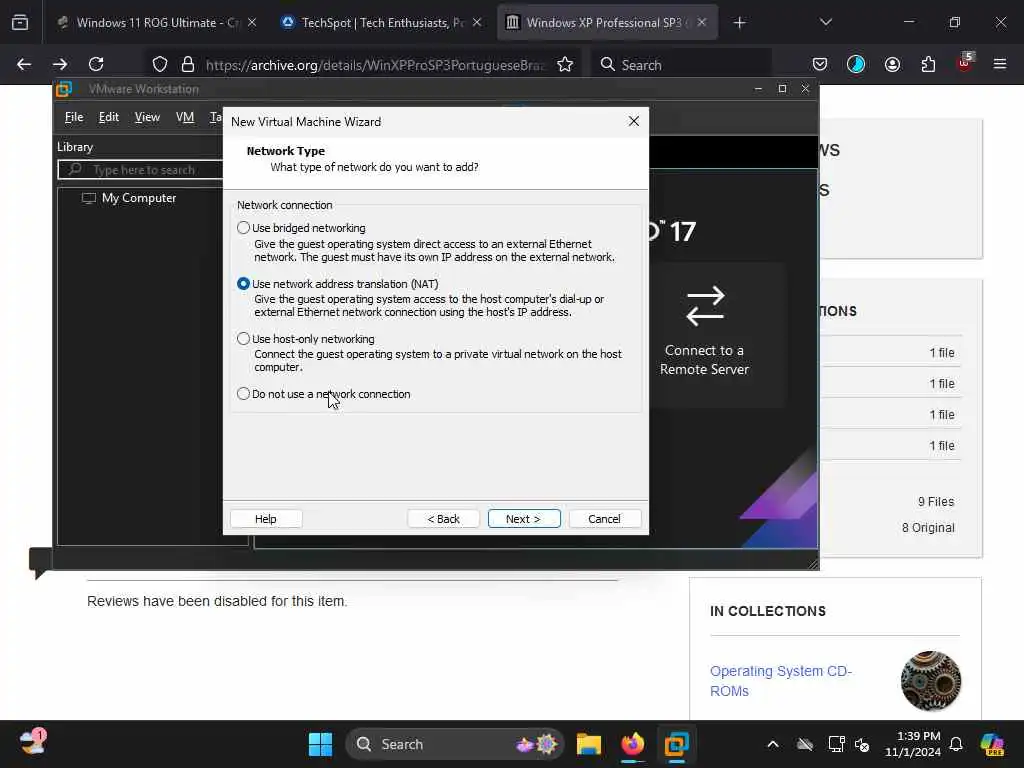Select Use network address translation (NAT) option
Image resolution: width=1024 pixels, height=768 pixels.
coord(244,283)
